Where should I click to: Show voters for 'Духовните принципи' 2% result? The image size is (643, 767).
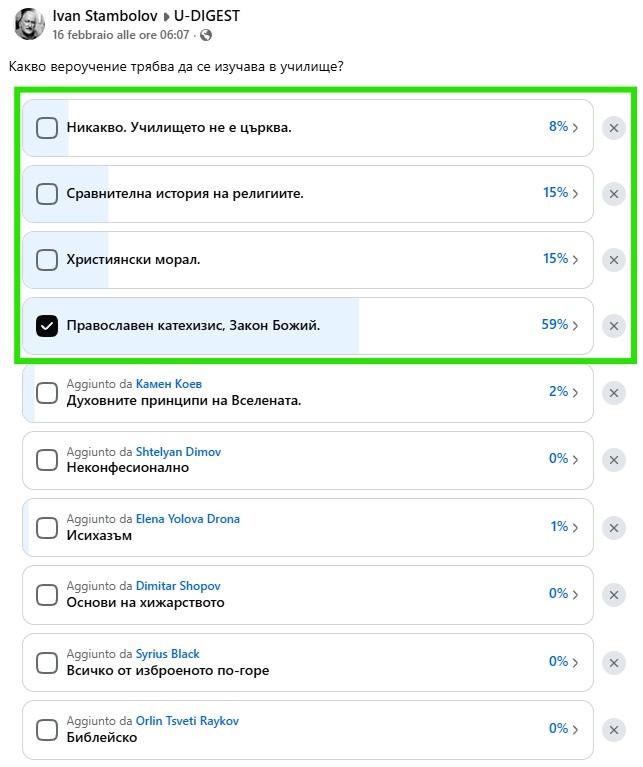[563, 392]
